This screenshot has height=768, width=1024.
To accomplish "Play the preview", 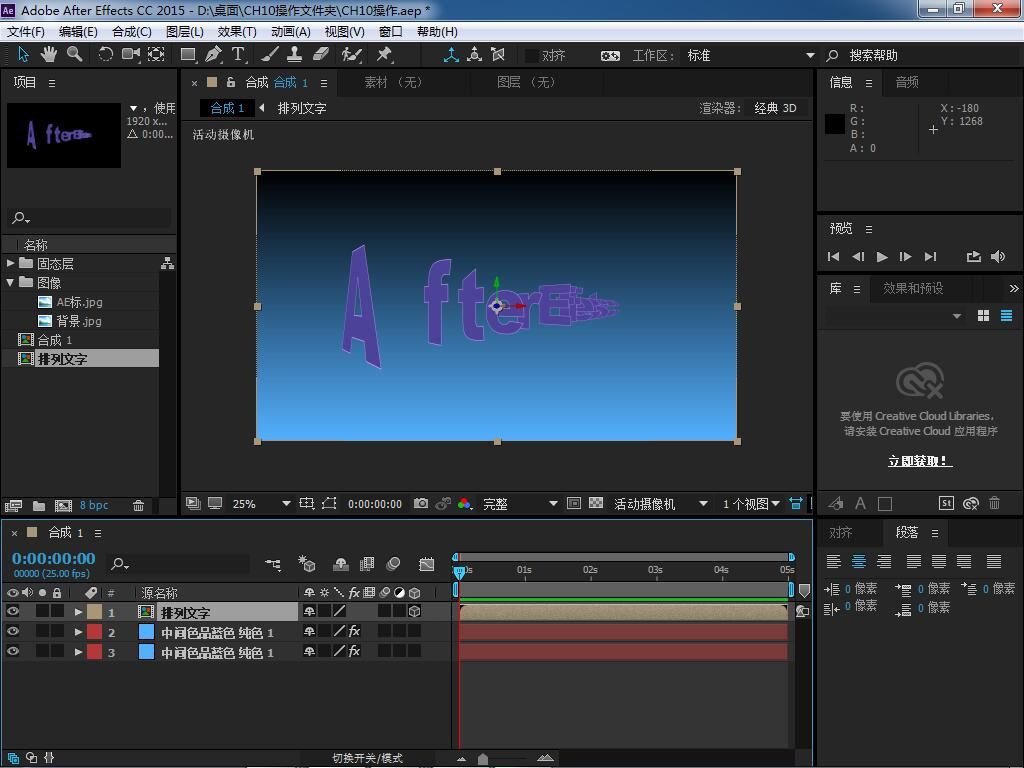I will 882,257.
